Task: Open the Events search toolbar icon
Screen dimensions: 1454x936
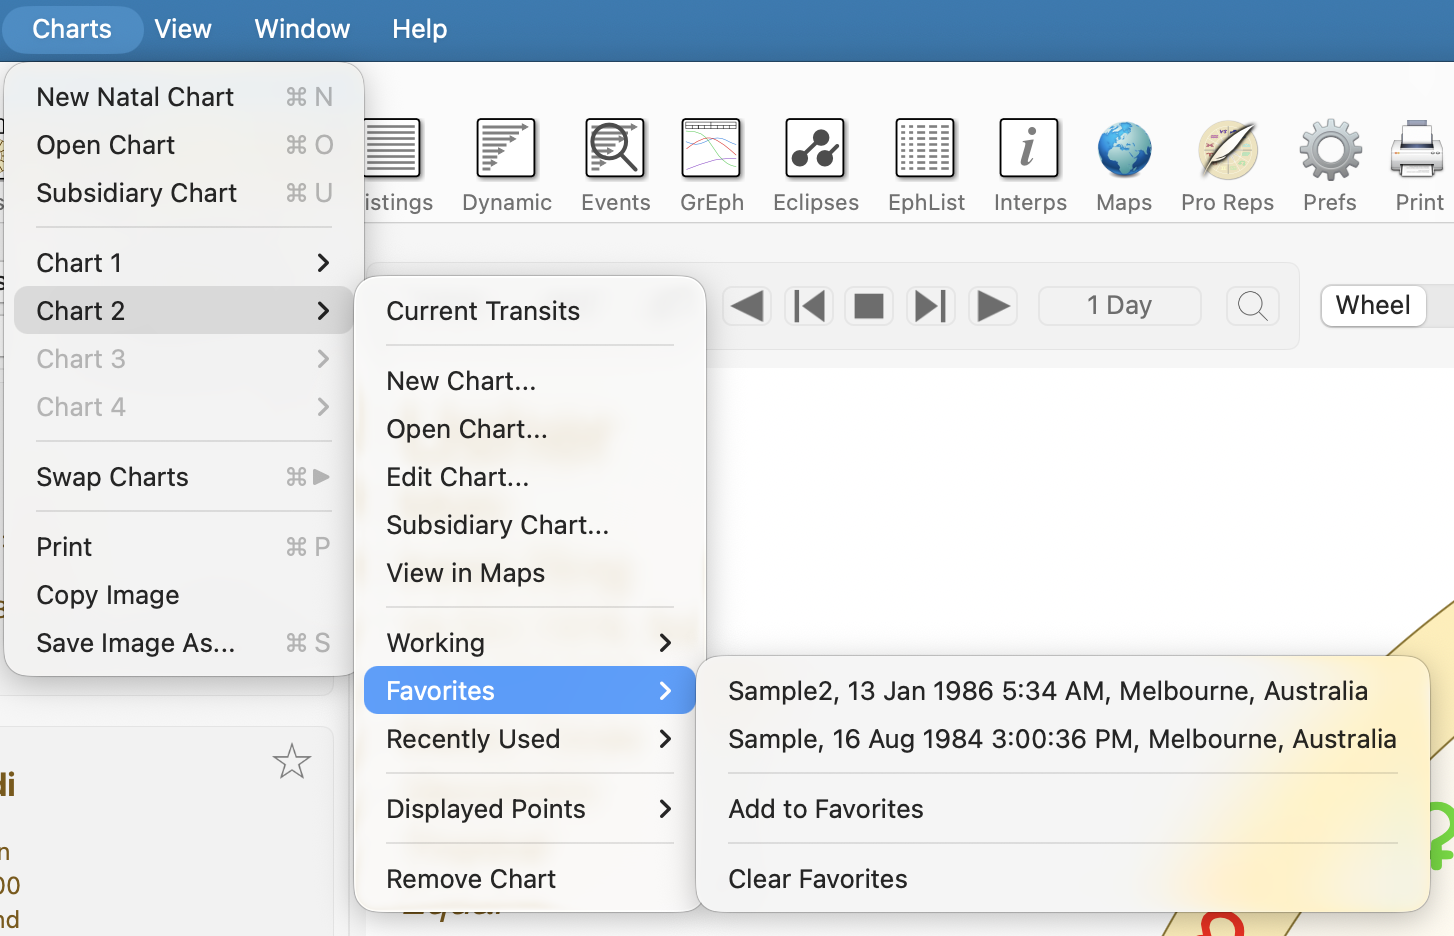Action: point(614,149)
